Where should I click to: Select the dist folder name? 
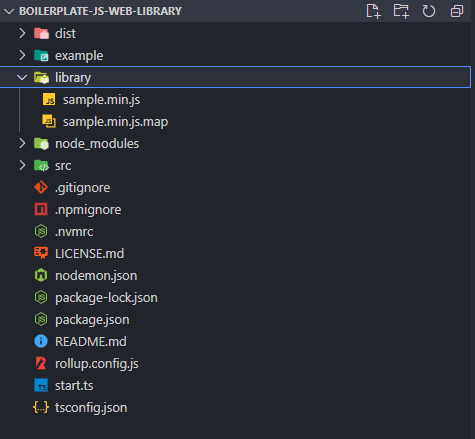(x=65, y=33)
